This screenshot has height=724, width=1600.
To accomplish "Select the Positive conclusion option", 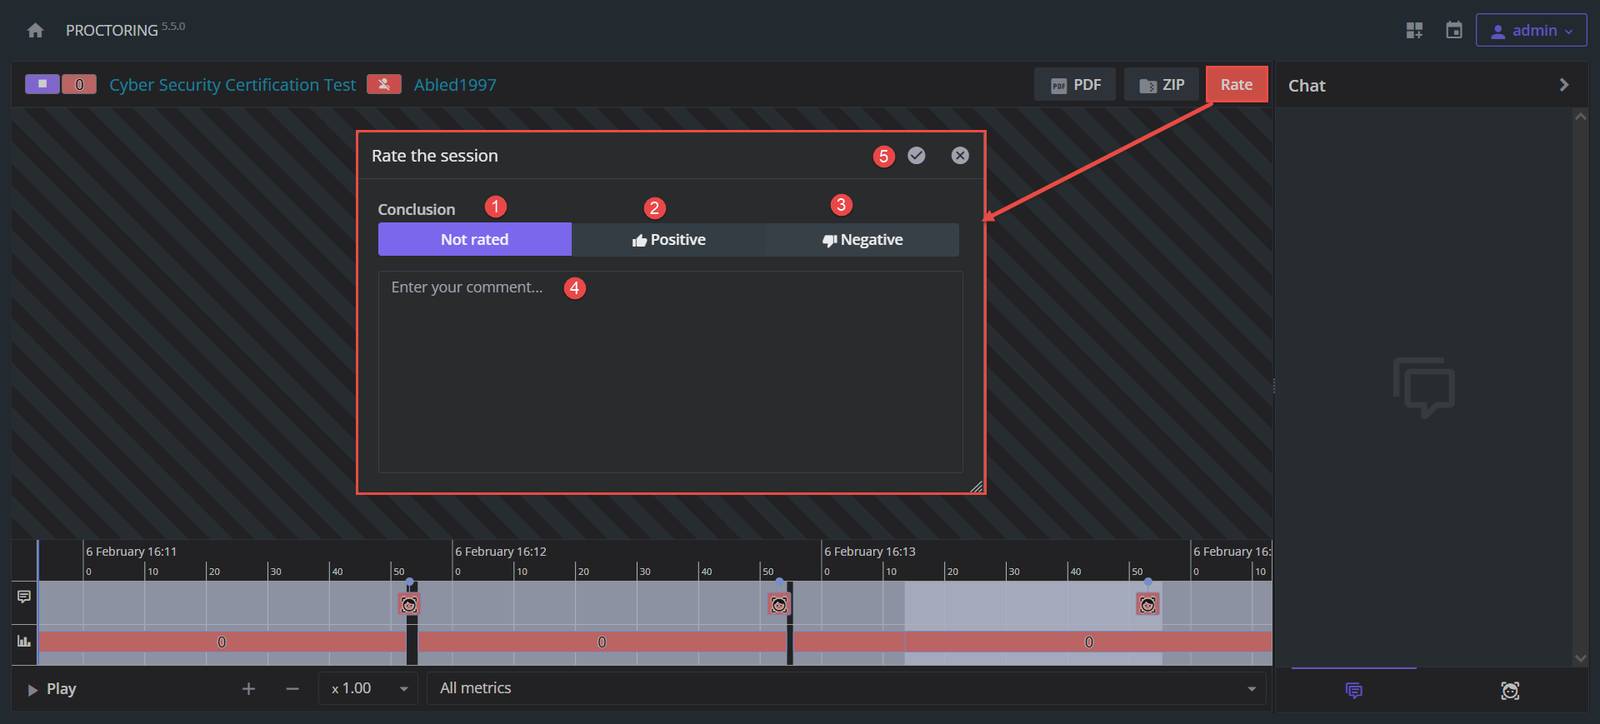I will pyautogui.click(x=668, y=240).
